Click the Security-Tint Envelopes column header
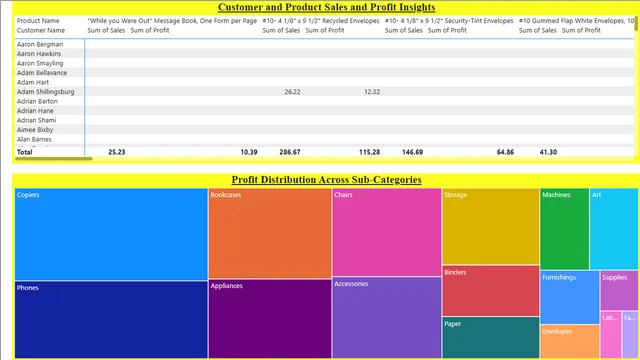The height and width of the screenshot is (360, 640). click(449, 20)
